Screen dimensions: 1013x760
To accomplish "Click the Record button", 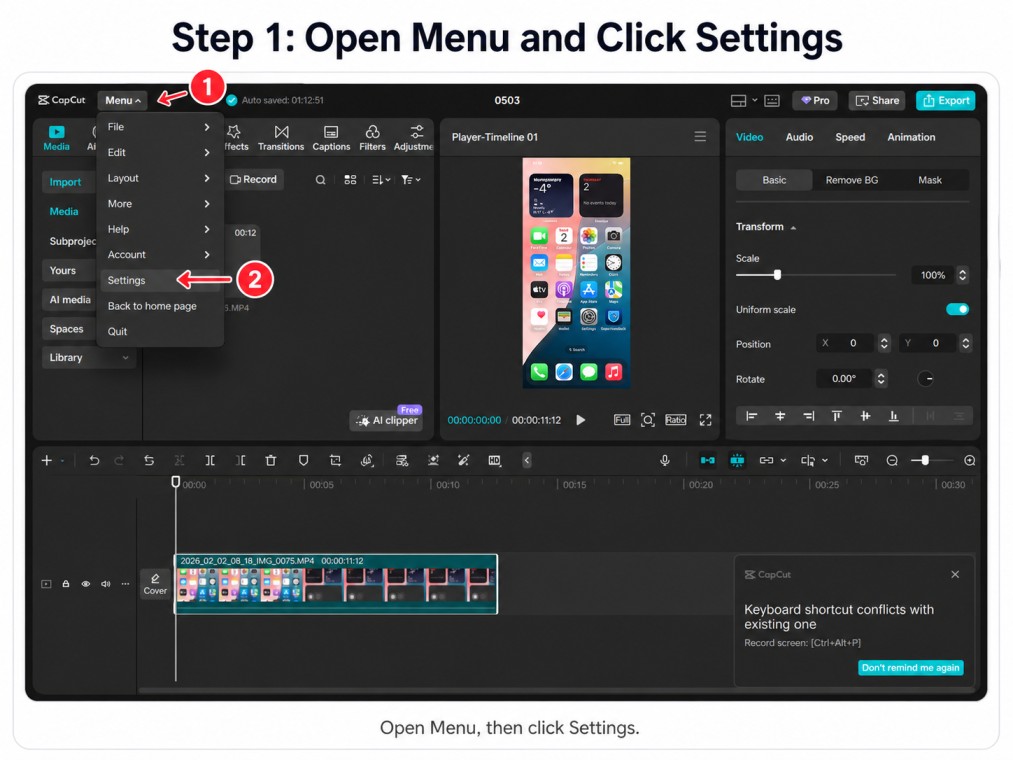I will pos(253,180).
